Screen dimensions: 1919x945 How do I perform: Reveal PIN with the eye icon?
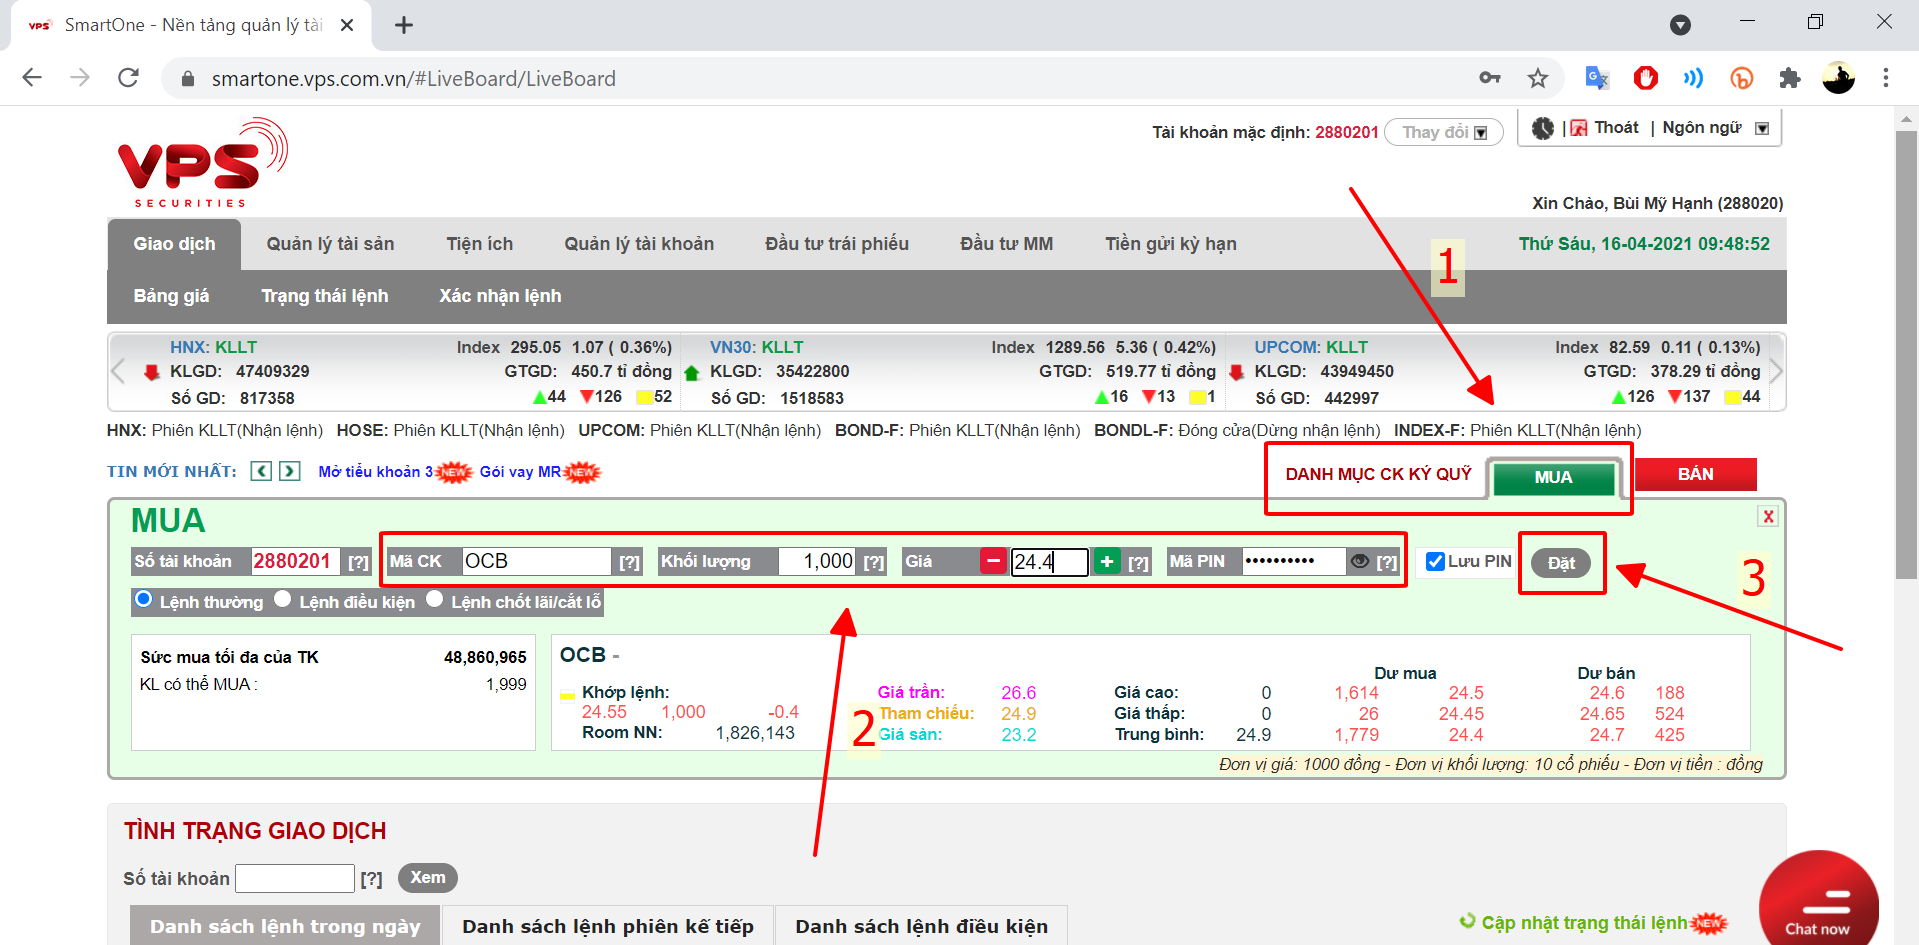point(1360,561)
